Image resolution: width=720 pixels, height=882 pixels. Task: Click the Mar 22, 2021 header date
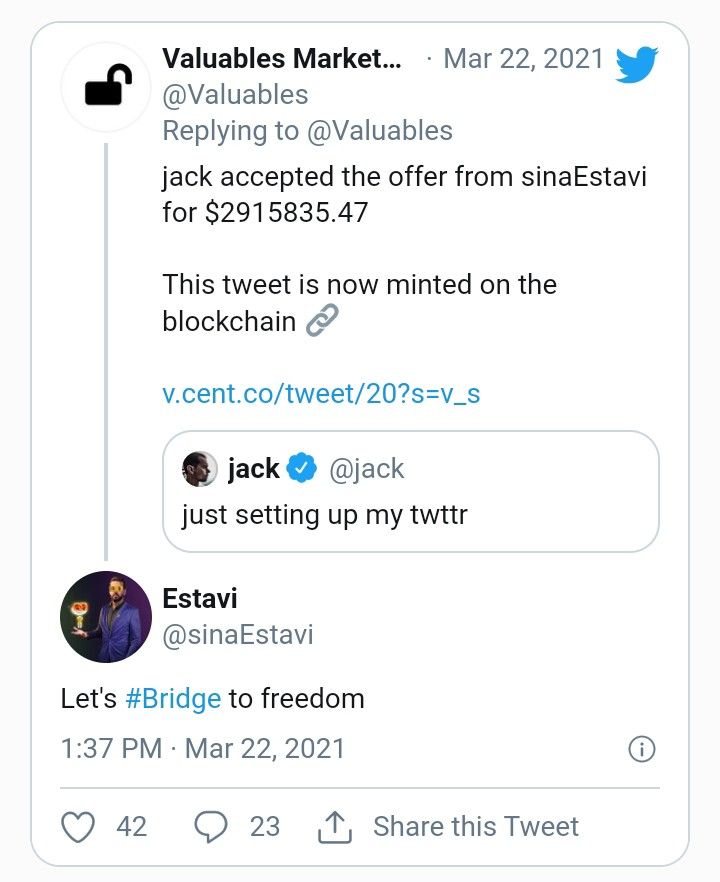[524, 59]
